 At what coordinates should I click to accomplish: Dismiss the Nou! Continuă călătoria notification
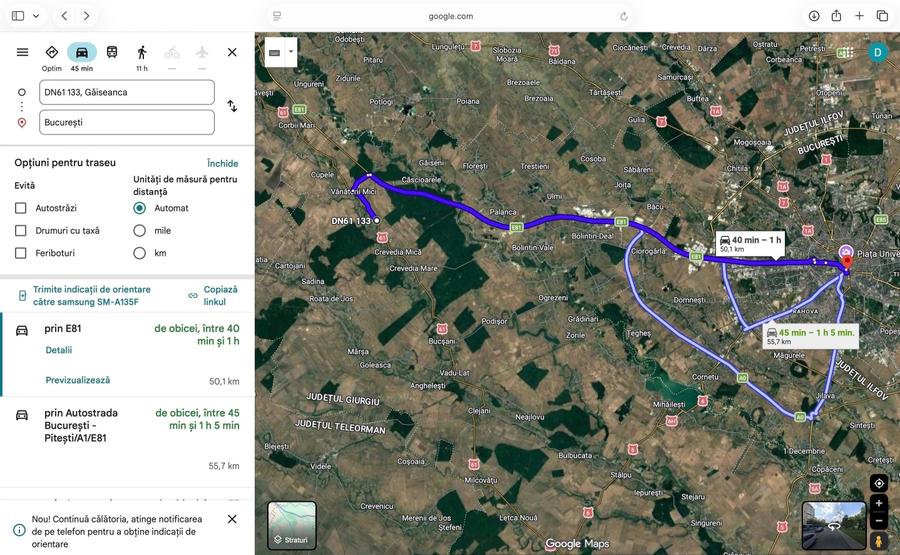click(232, 519)
